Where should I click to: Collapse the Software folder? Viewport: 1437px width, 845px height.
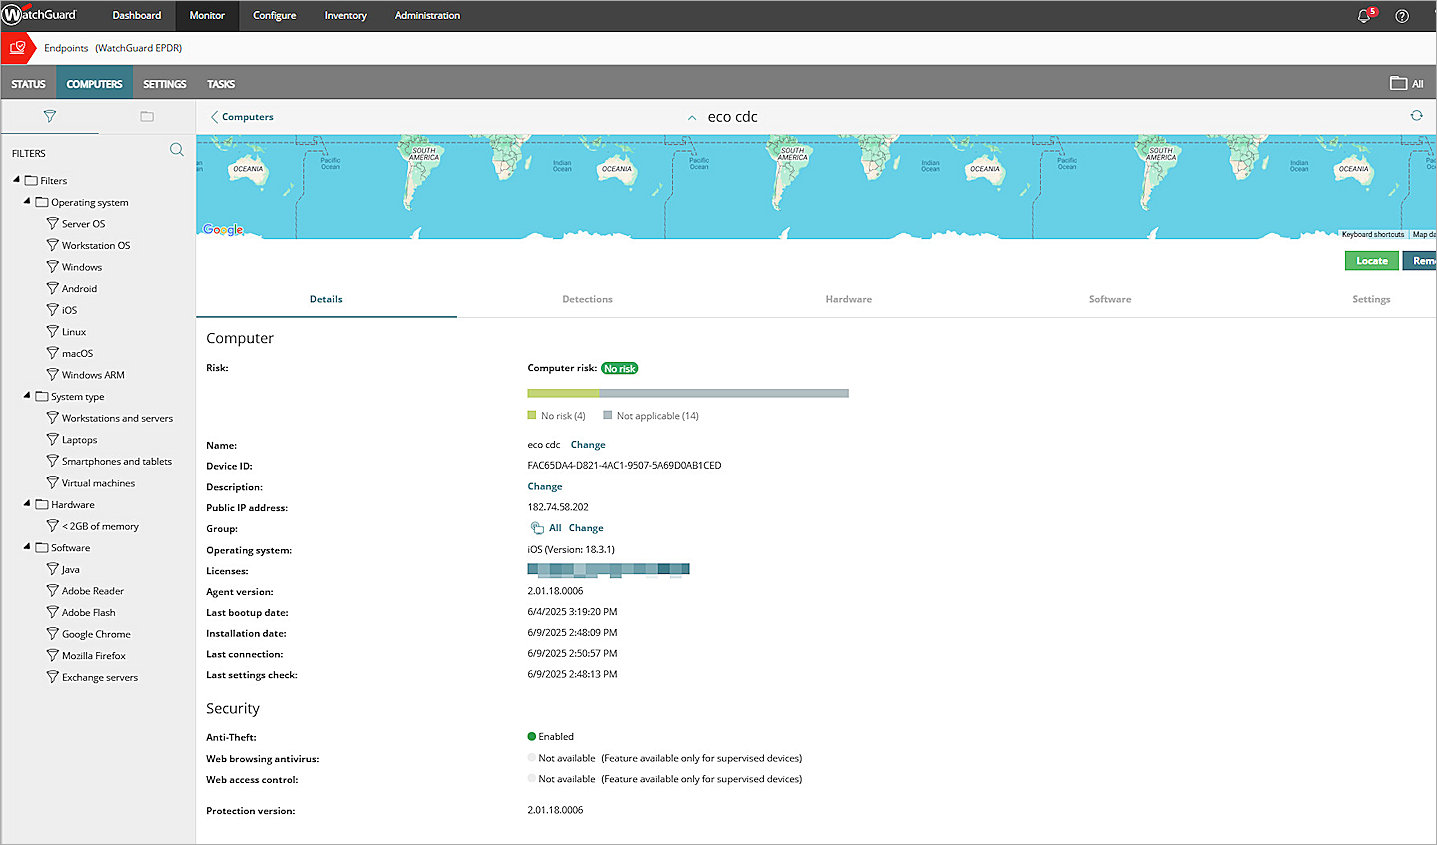pyautogui.click(x=27, y=546)
